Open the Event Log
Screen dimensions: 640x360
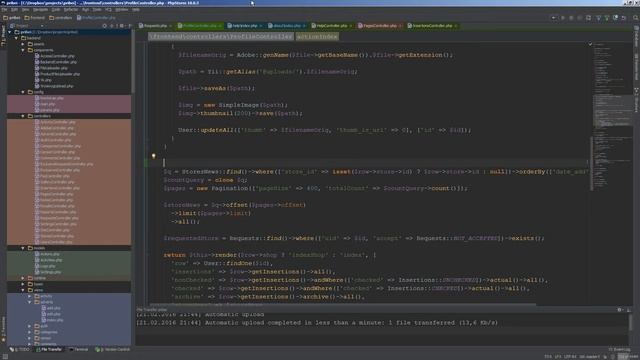619,349
